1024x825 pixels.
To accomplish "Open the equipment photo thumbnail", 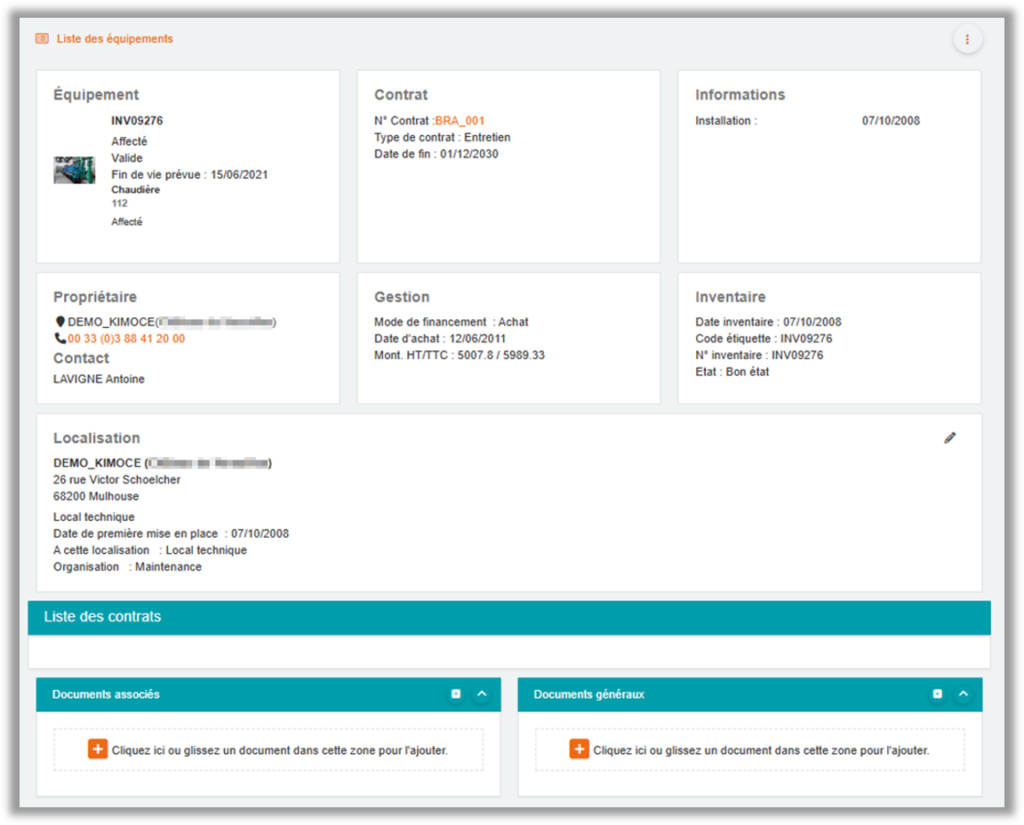I will [74, 170].
